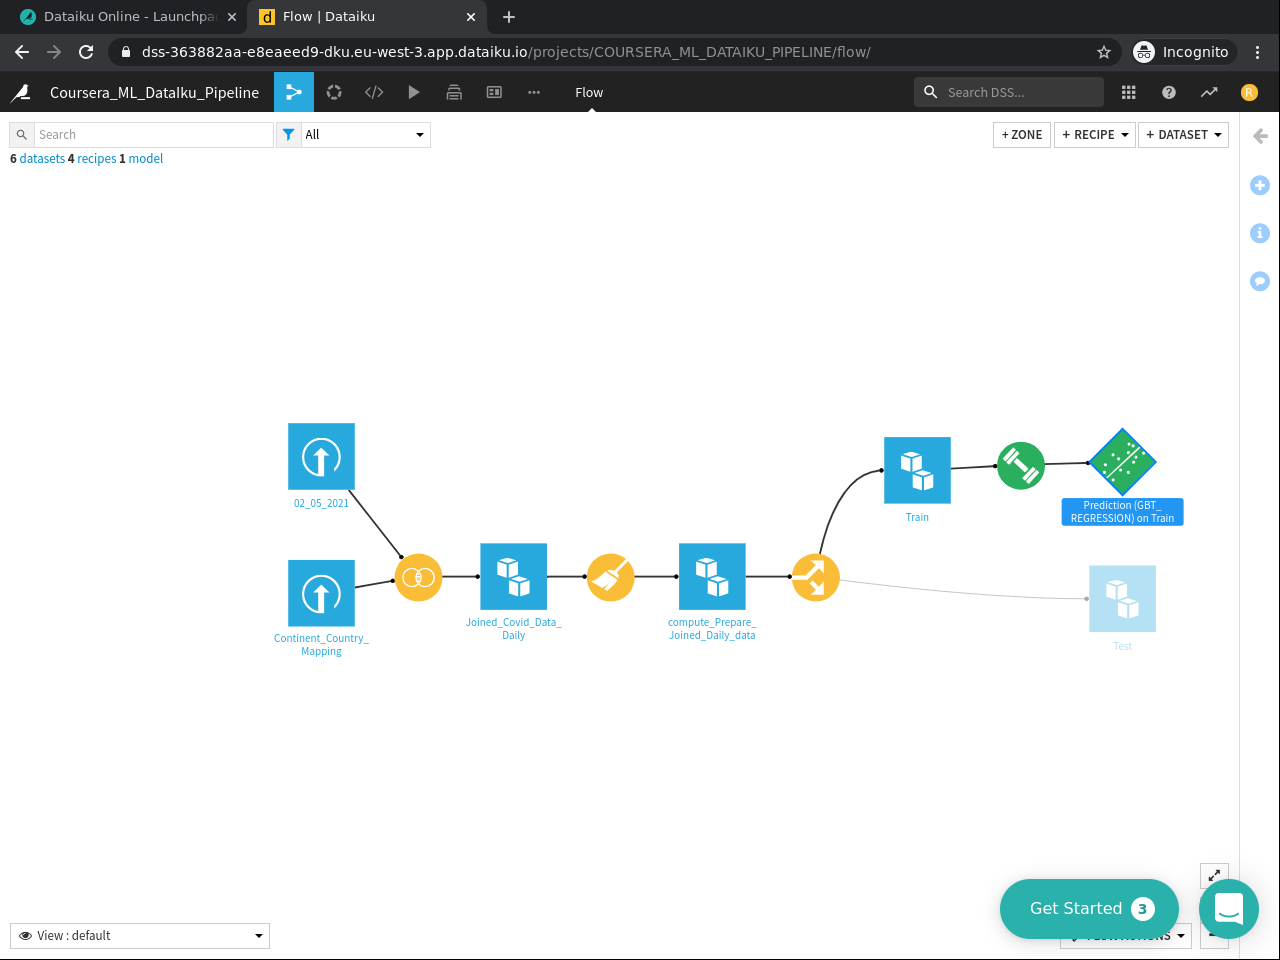Click the flow filter funnel icon
1280x960 pixels.
[288, 135]
